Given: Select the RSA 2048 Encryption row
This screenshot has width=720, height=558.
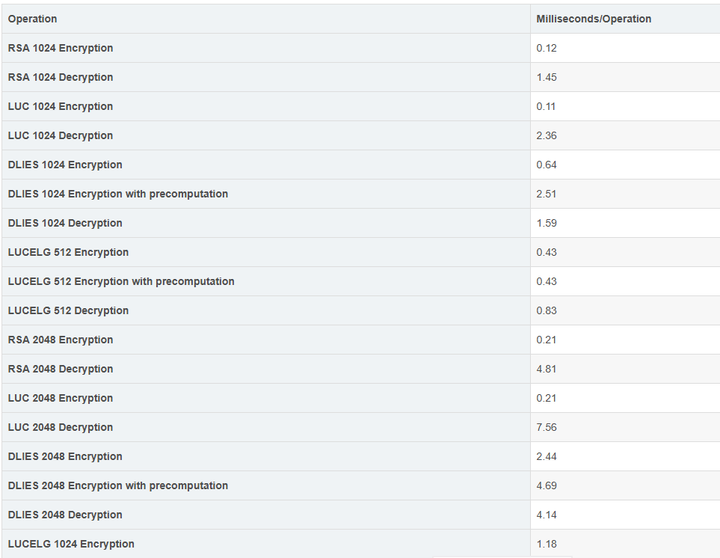Looking at the screenshot, I should (x=361, y=340).
